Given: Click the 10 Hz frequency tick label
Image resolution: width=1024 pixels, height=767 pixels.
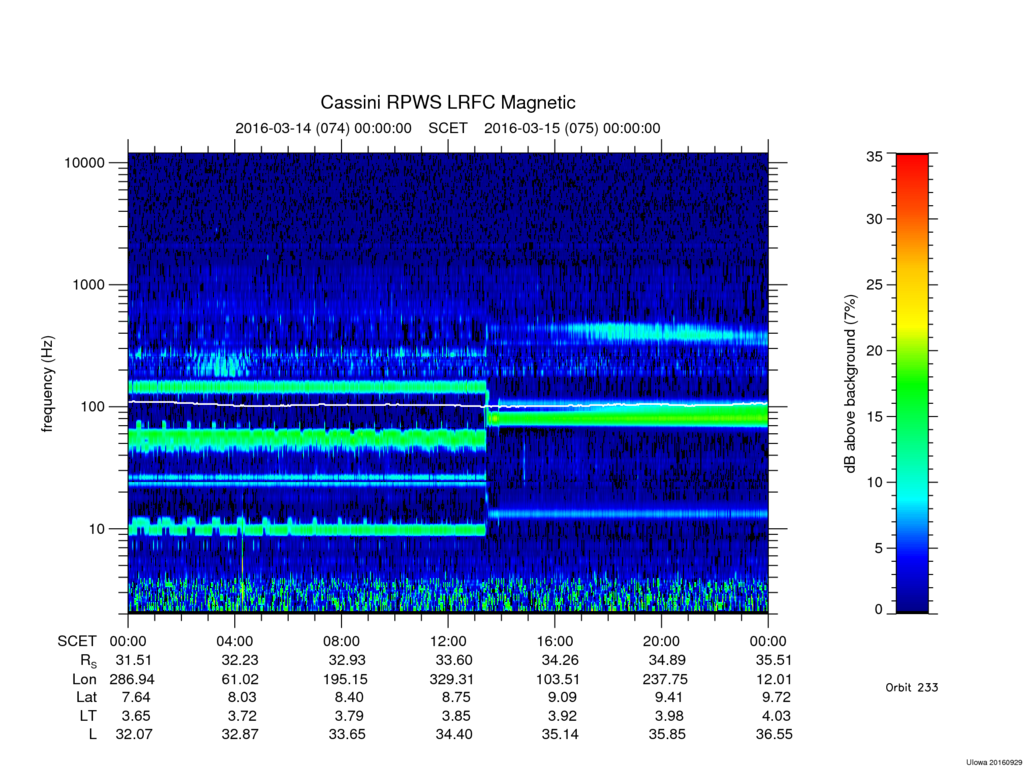Looking at the screenshot, I should 97,529.
